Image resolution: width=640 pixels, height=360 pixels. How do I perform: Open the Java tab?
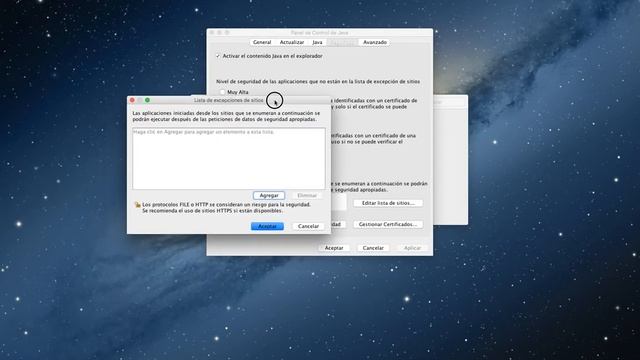[318, 42]
